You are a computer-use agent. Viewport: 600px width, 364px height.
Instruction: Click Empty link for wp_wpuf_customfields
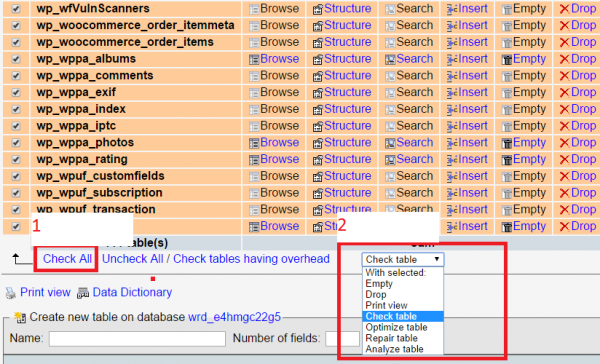point(529,176)
